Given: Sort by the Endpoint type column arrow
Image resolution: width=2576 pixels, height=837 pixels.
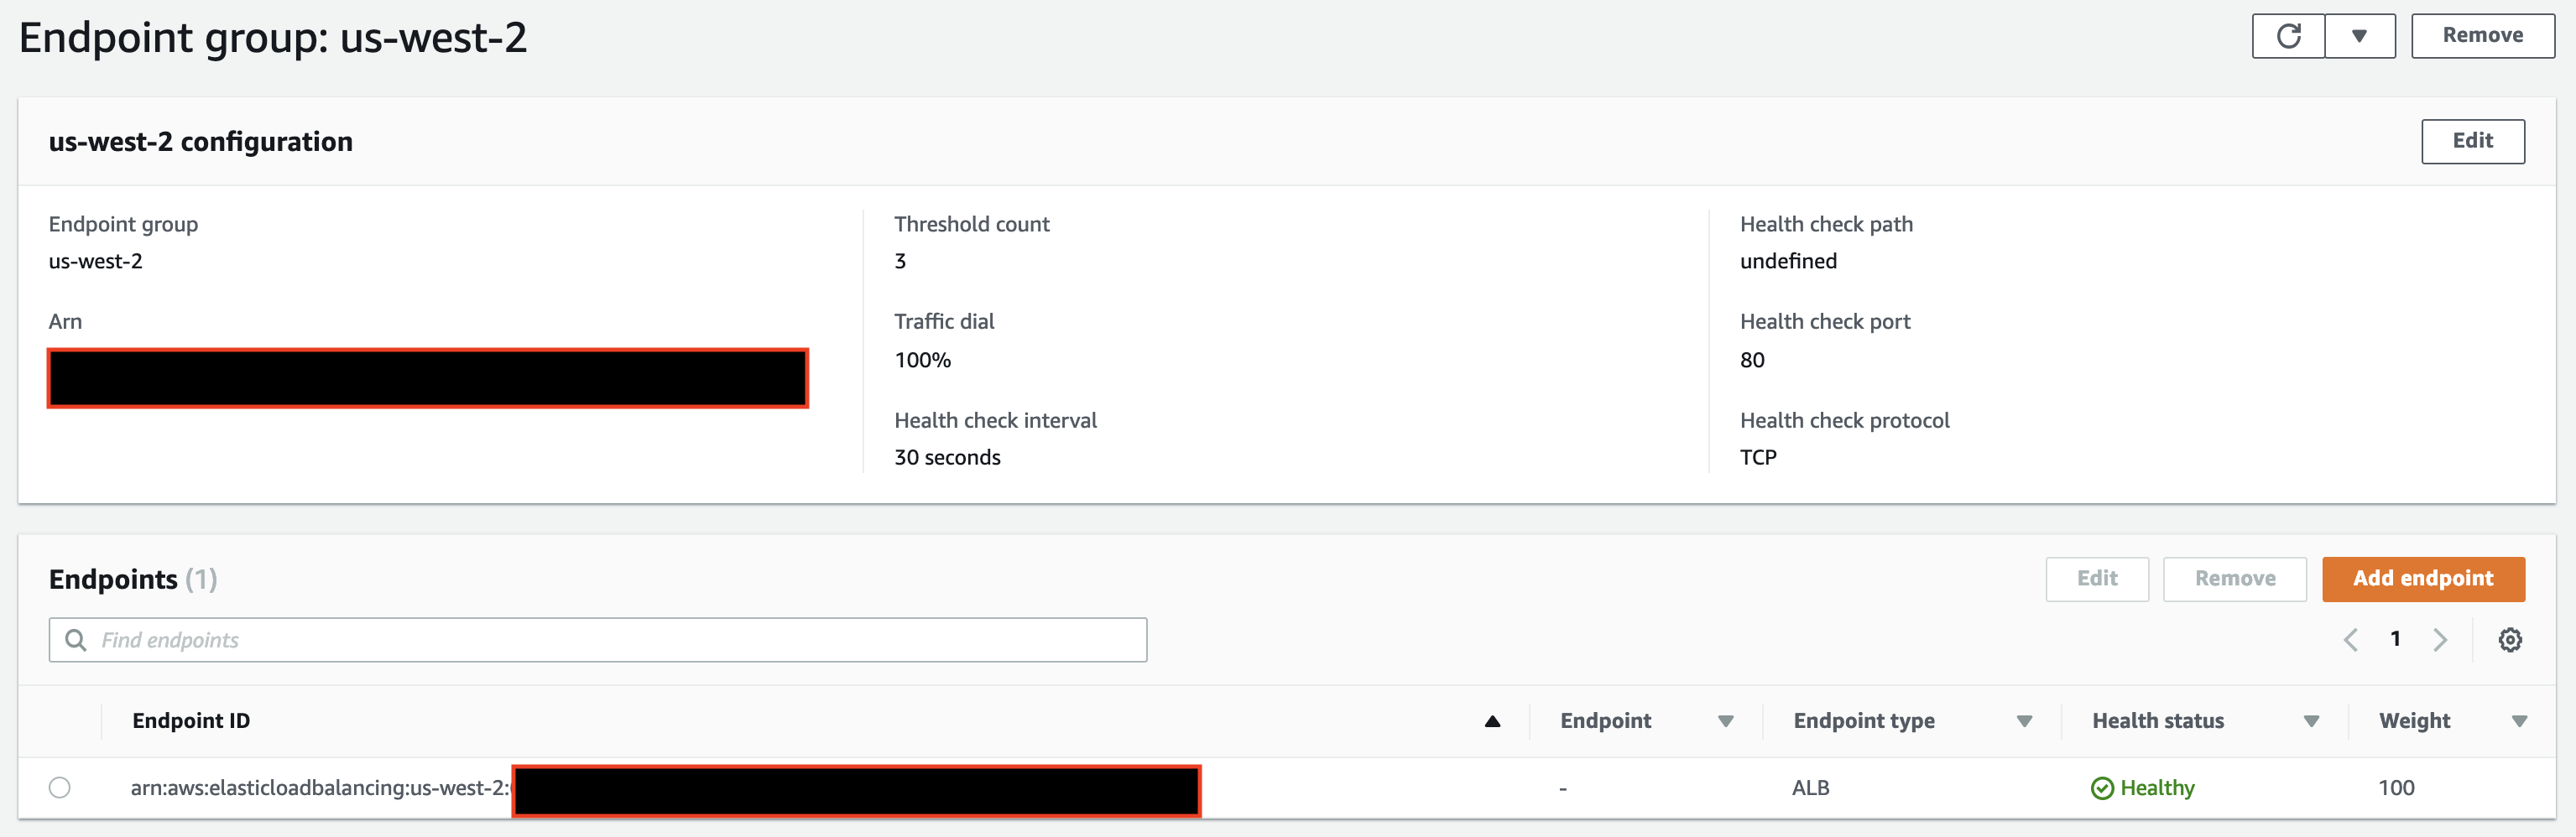Looking at the screenshot, I should (2024, 721).
